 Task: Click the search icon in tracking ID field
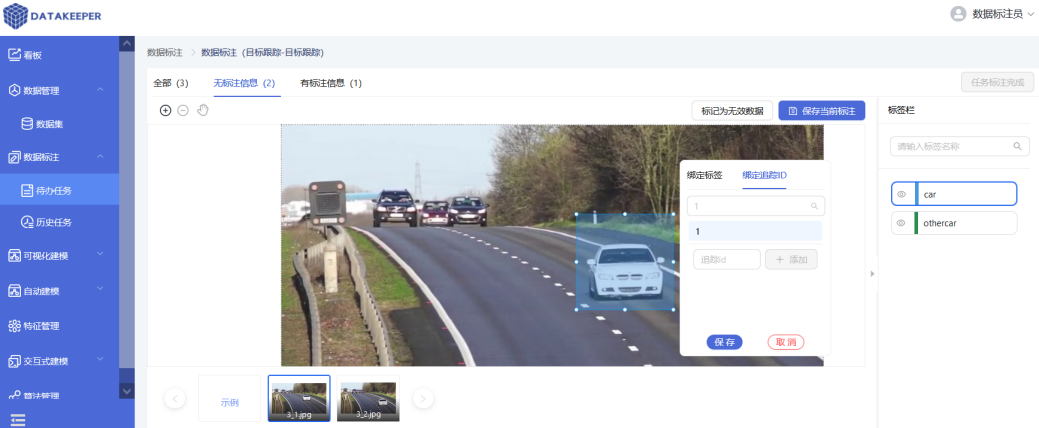point(814,207)
